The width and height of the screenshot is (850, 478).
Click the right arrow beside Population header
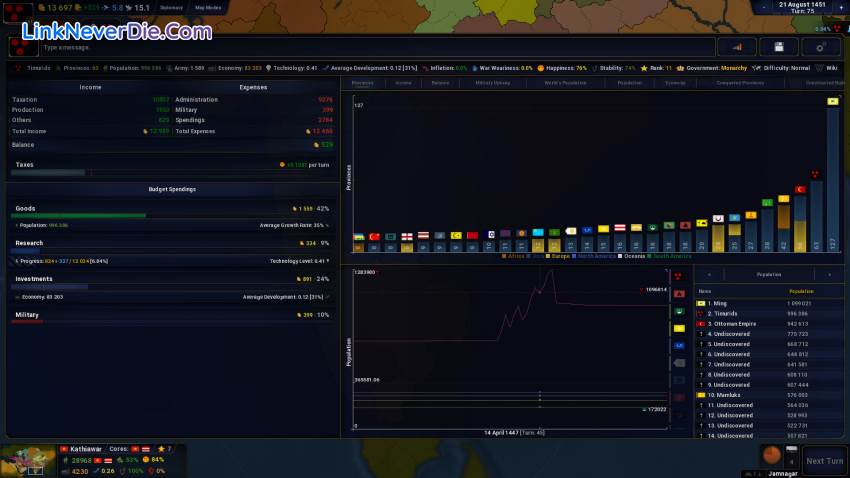829,274
